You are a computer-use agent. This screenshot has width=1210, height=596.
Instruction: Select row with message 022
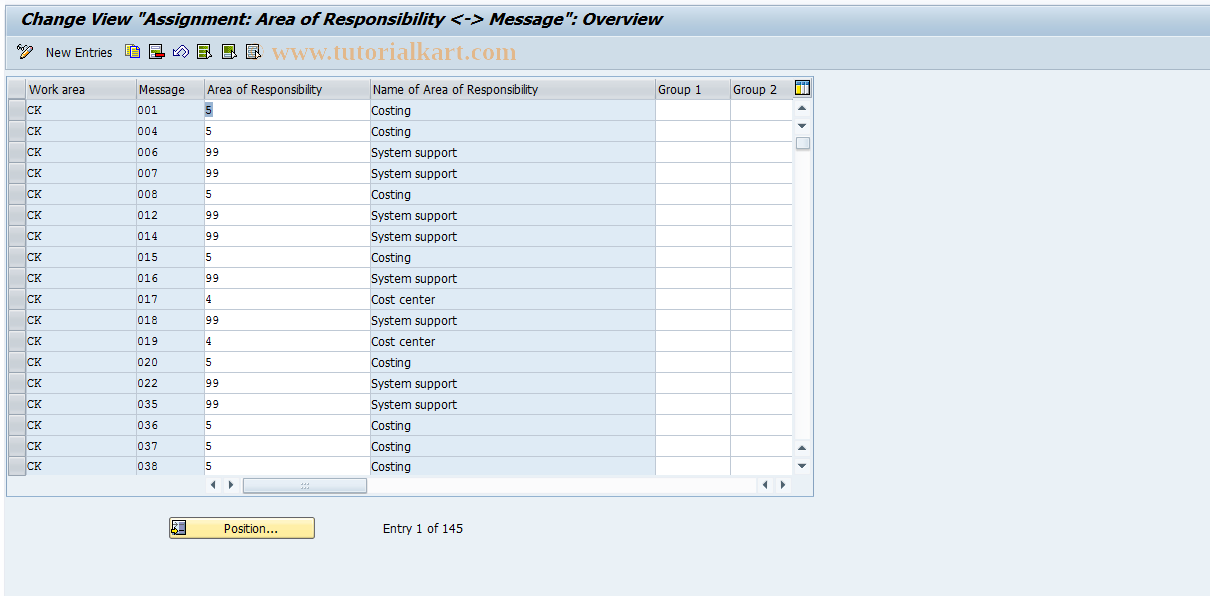(x=17, y=383)
